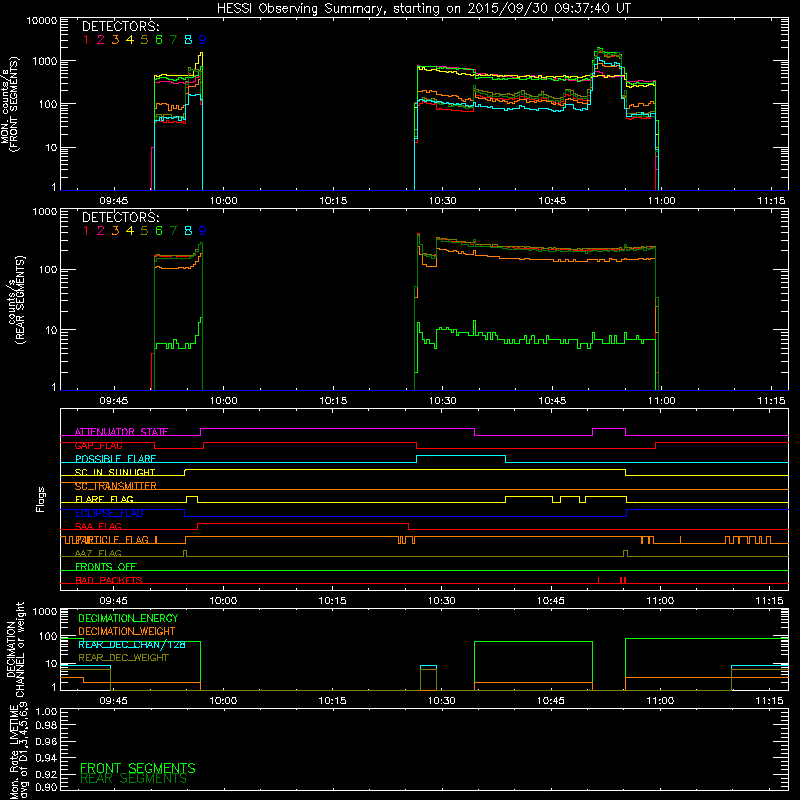Screen dimensions: 800x800
Task: Click the SC_TRANSMITTER flag label
Action: [x=116, y=486]
